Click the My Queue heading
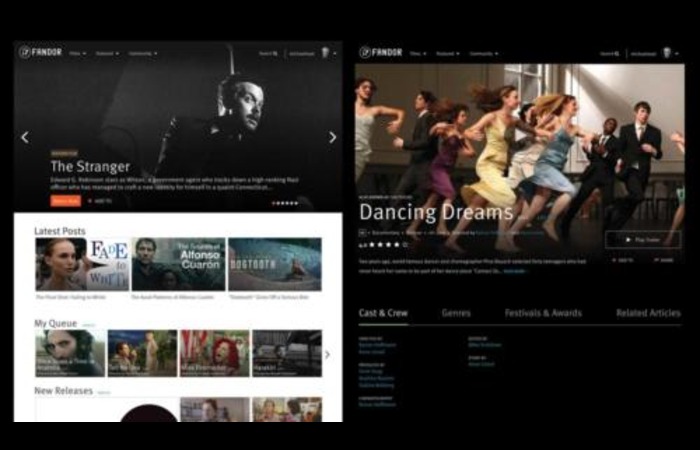Screen dimensions: 700x450 (x=56, y=323)
